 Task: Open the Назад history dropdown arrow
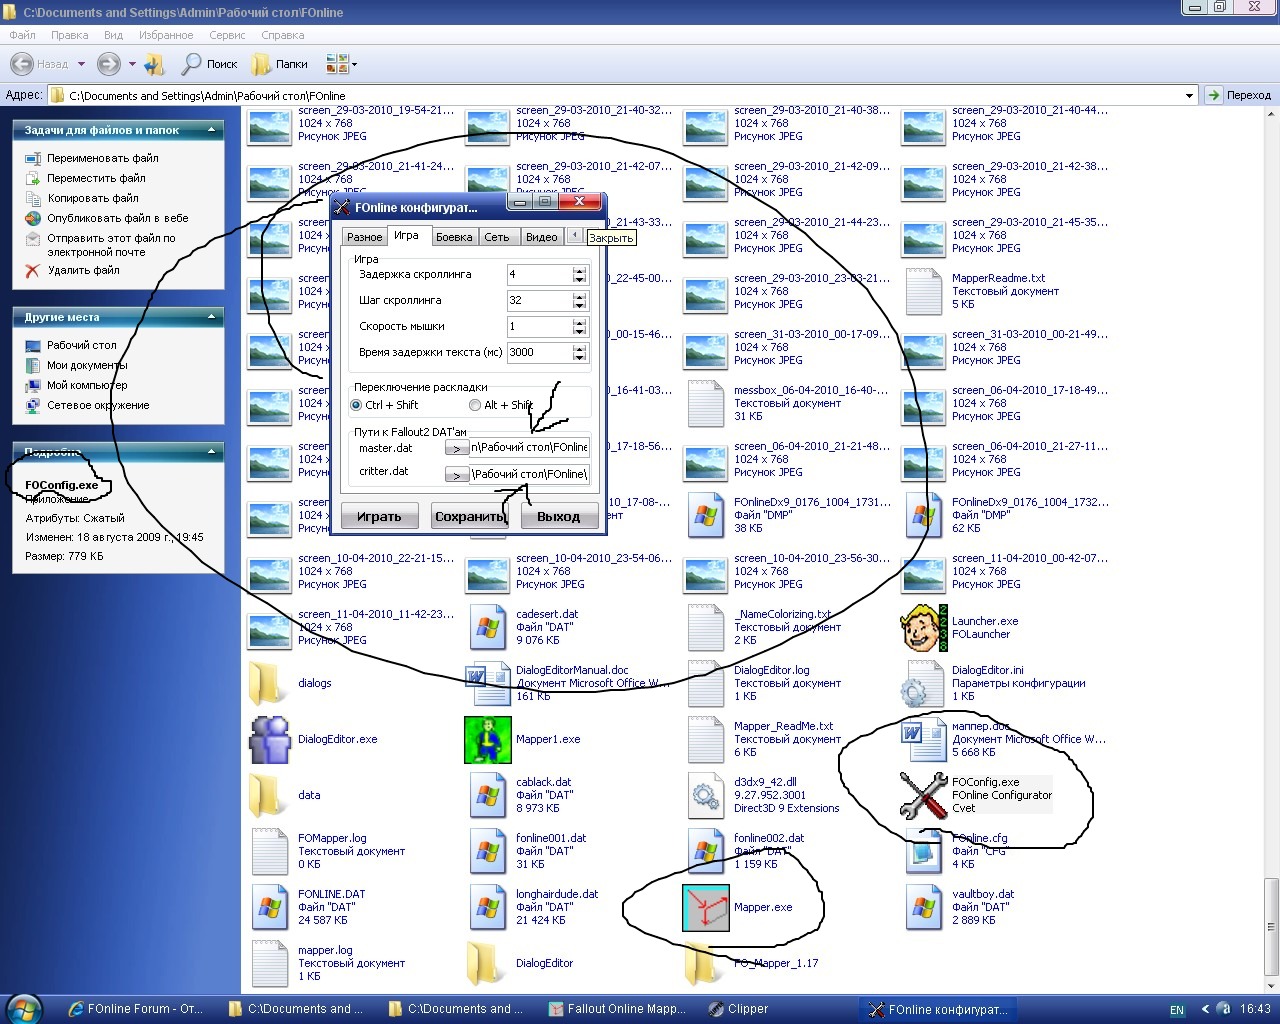pos(81,64)
